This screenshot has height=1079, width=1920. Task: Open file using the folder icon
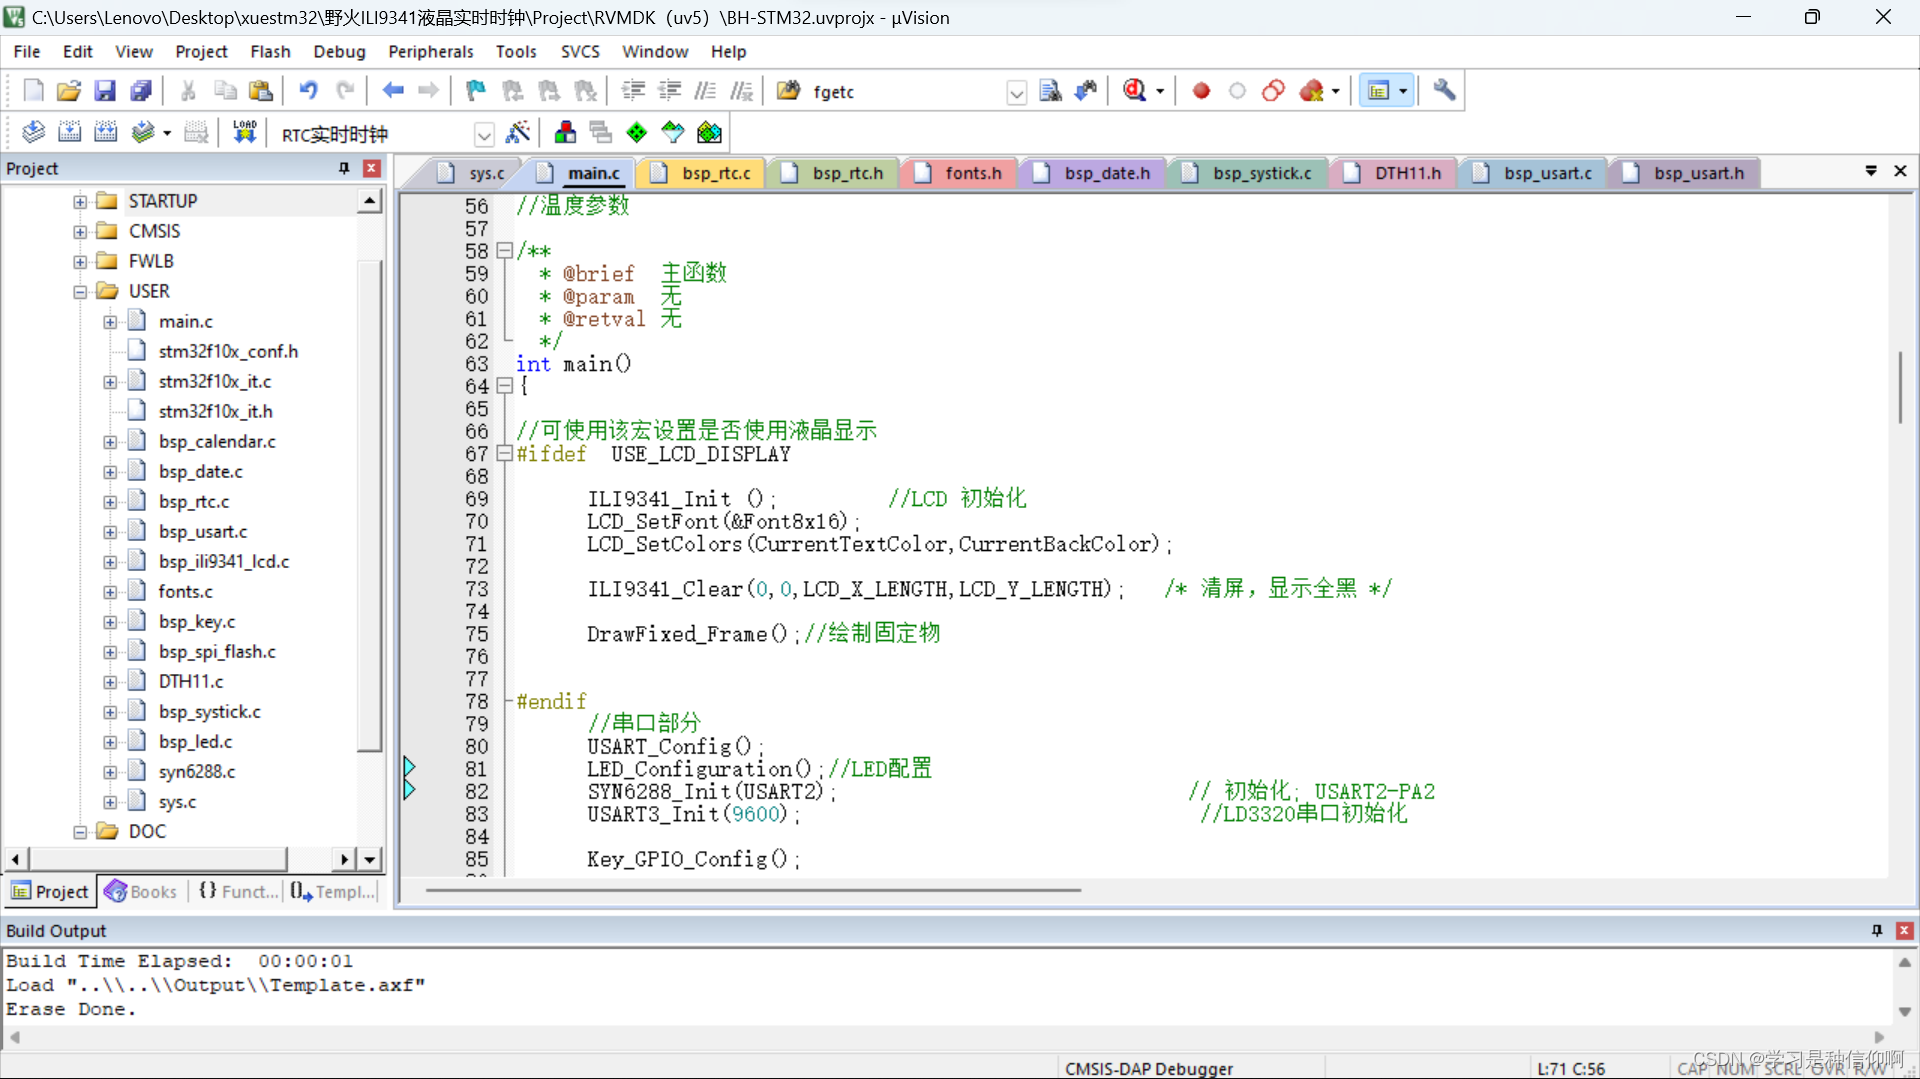coord(69,91)
